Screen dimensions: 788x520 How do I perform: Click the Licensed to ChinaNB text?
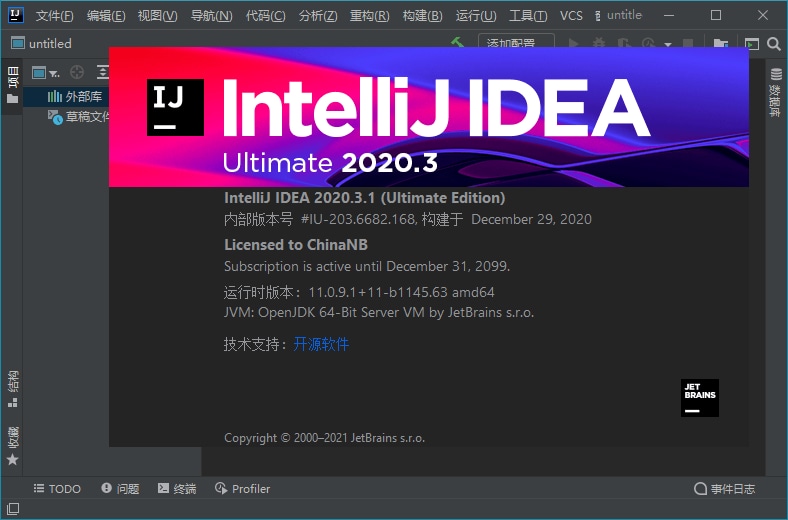pyautogui.click(x=296, y=245)
